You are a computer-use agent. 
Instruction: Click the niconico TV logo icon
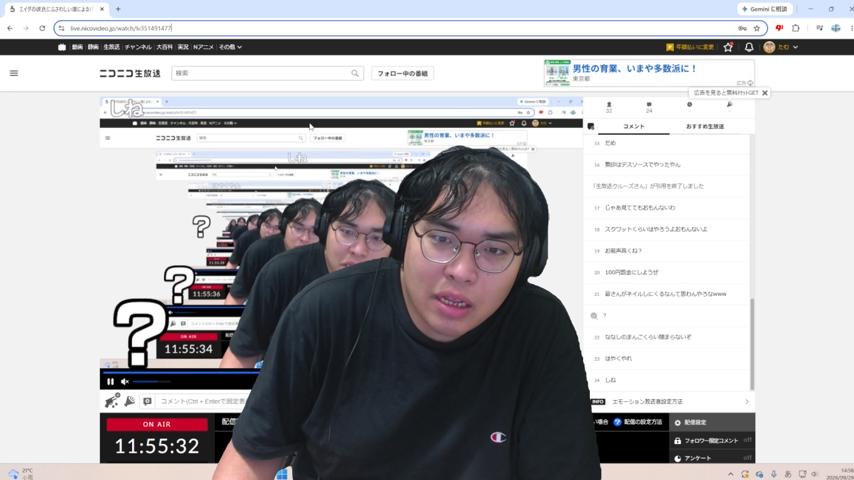62,47
